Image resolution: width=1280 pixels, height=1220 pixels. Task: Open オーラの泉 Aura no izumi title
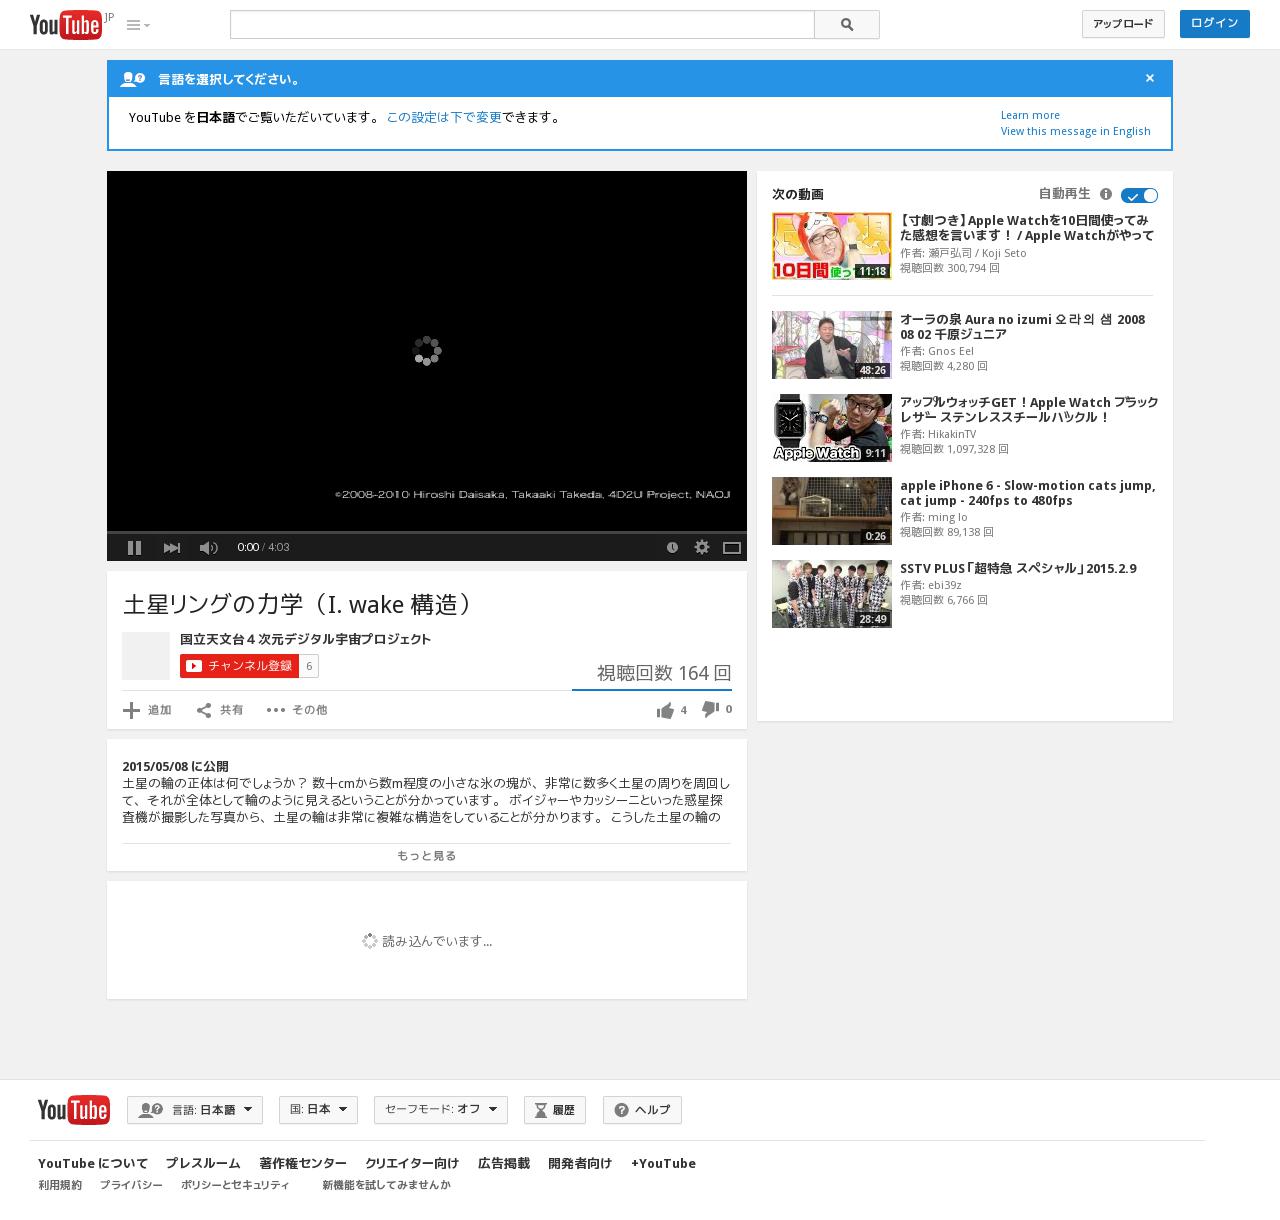tap(1022, 327)
